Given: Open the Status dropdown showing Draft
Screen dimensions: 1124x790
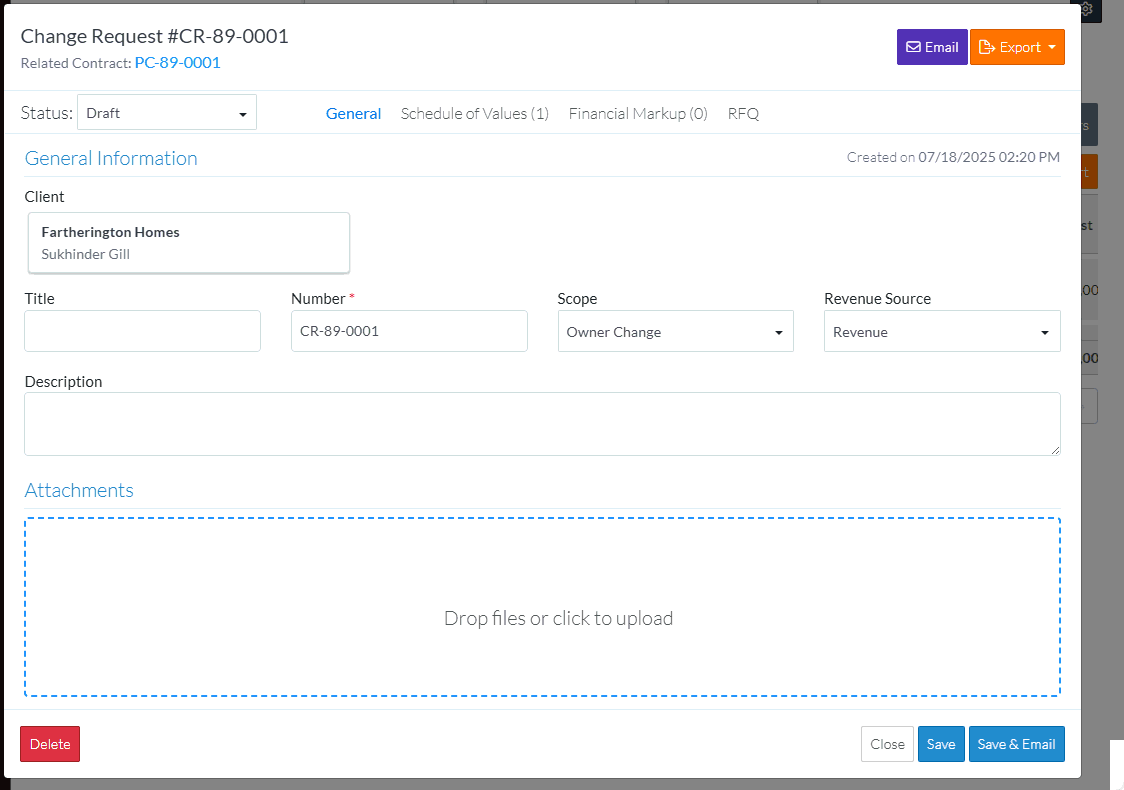Looking at the screenshot, I should tap(167, 113).
